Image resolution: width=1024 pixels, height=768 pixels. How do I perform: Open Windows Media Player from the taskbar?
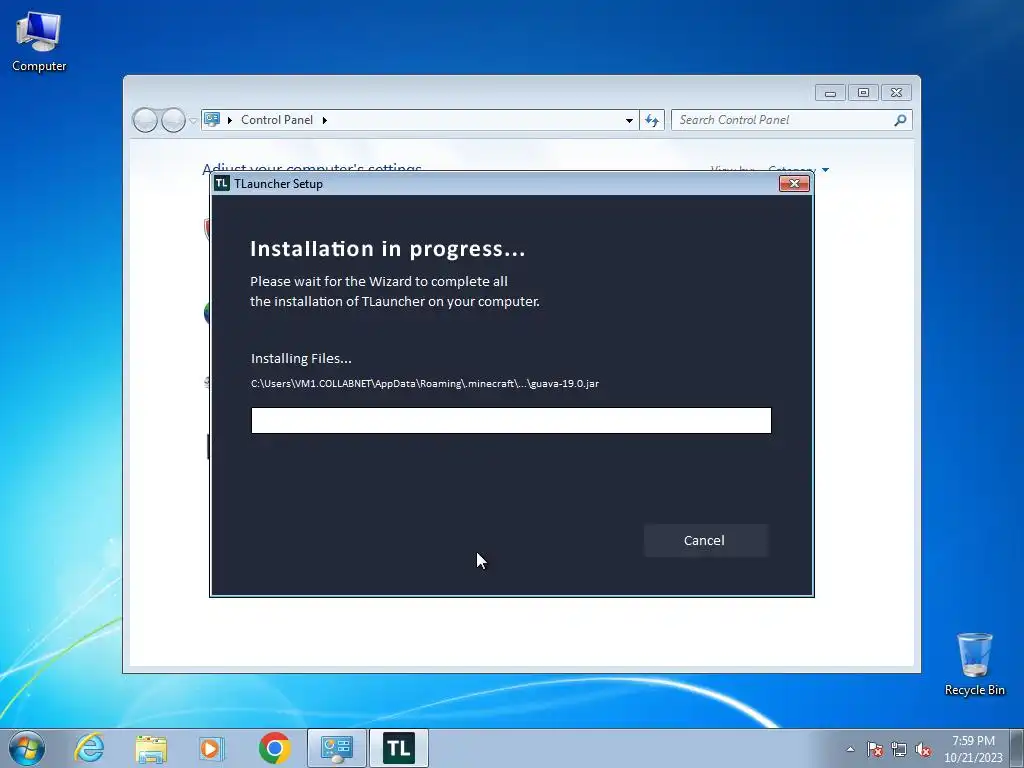(x=212, y=748)
